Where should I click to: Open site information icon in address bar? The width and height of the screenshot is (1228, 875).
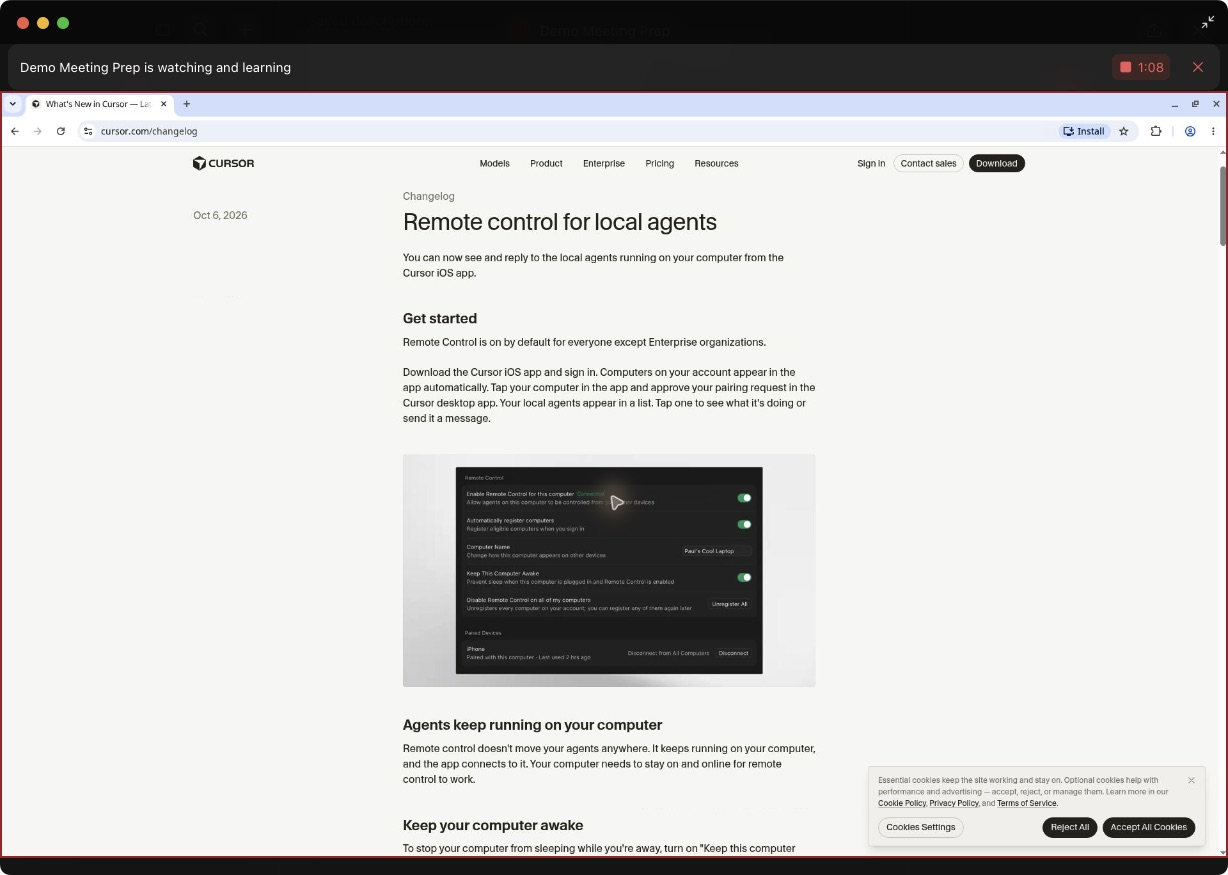(88, 131)
